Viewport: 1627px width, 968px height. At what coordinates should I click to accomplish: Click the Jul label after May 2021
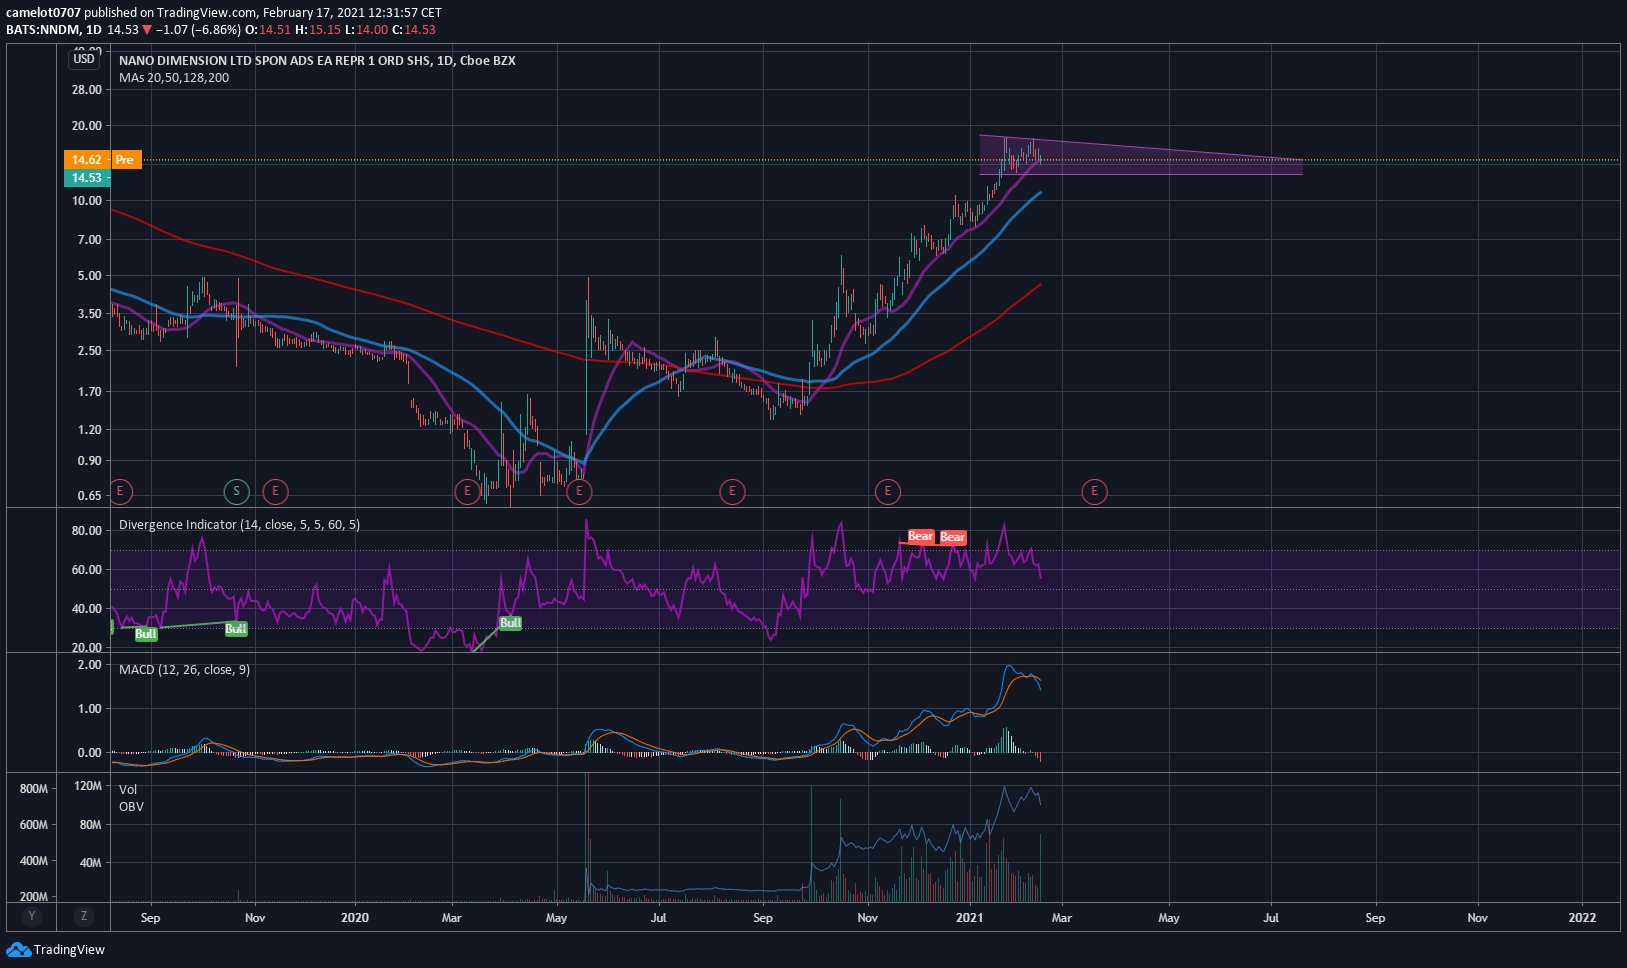[1271, 917]
